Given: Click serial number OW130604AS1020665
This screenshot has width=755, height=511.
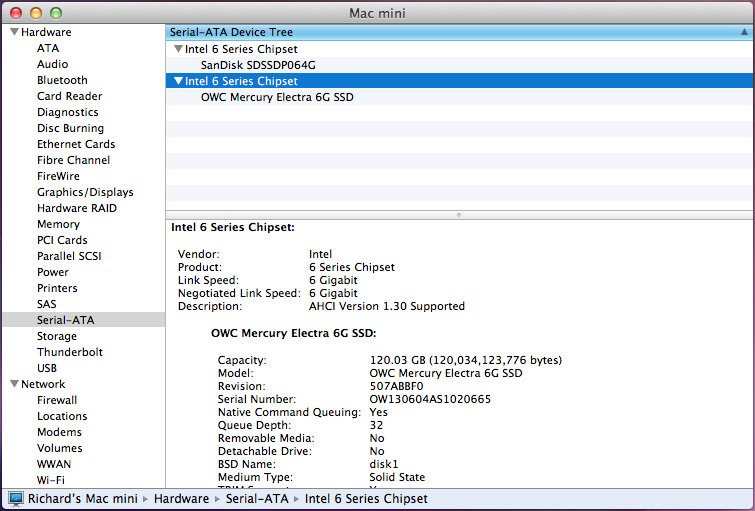Looking at the screenshot, I should point(430,399).
